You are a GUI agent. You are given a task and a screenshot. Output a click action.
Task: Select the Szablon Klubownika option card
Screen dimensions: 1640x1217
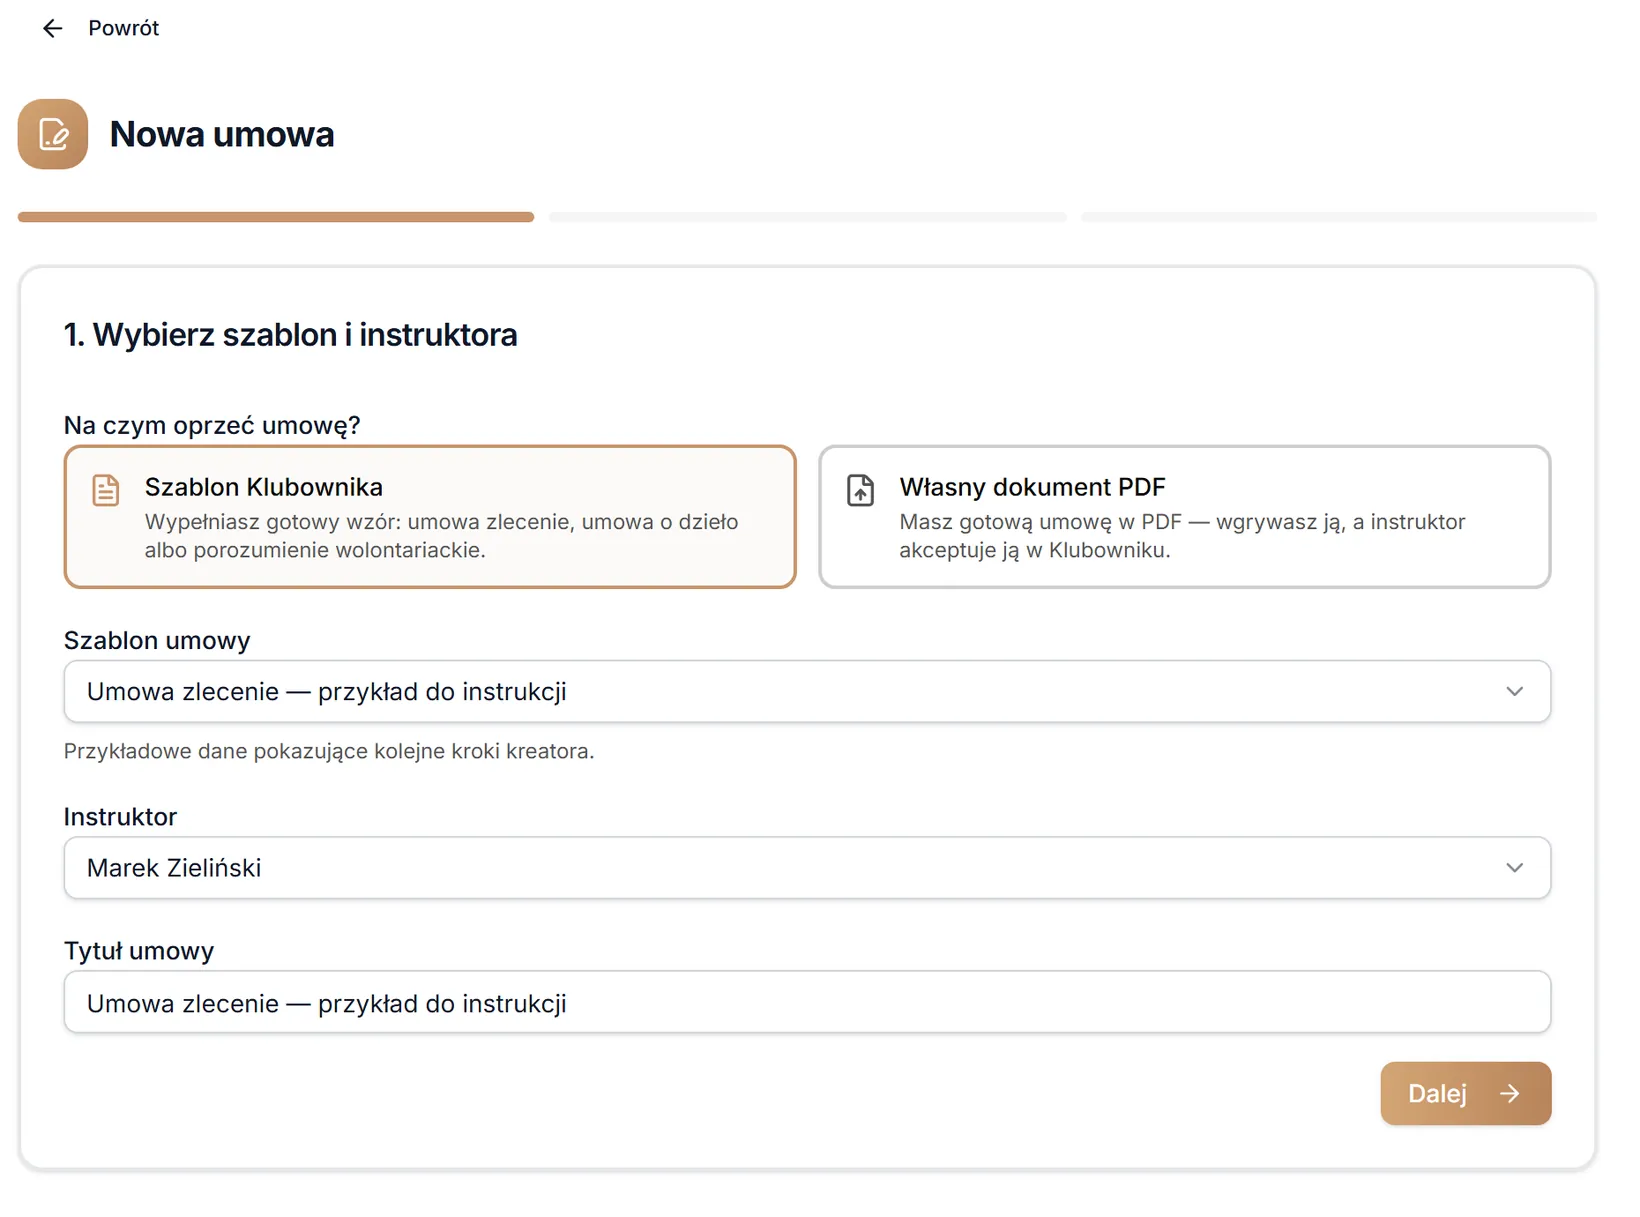tap(430, 517)
